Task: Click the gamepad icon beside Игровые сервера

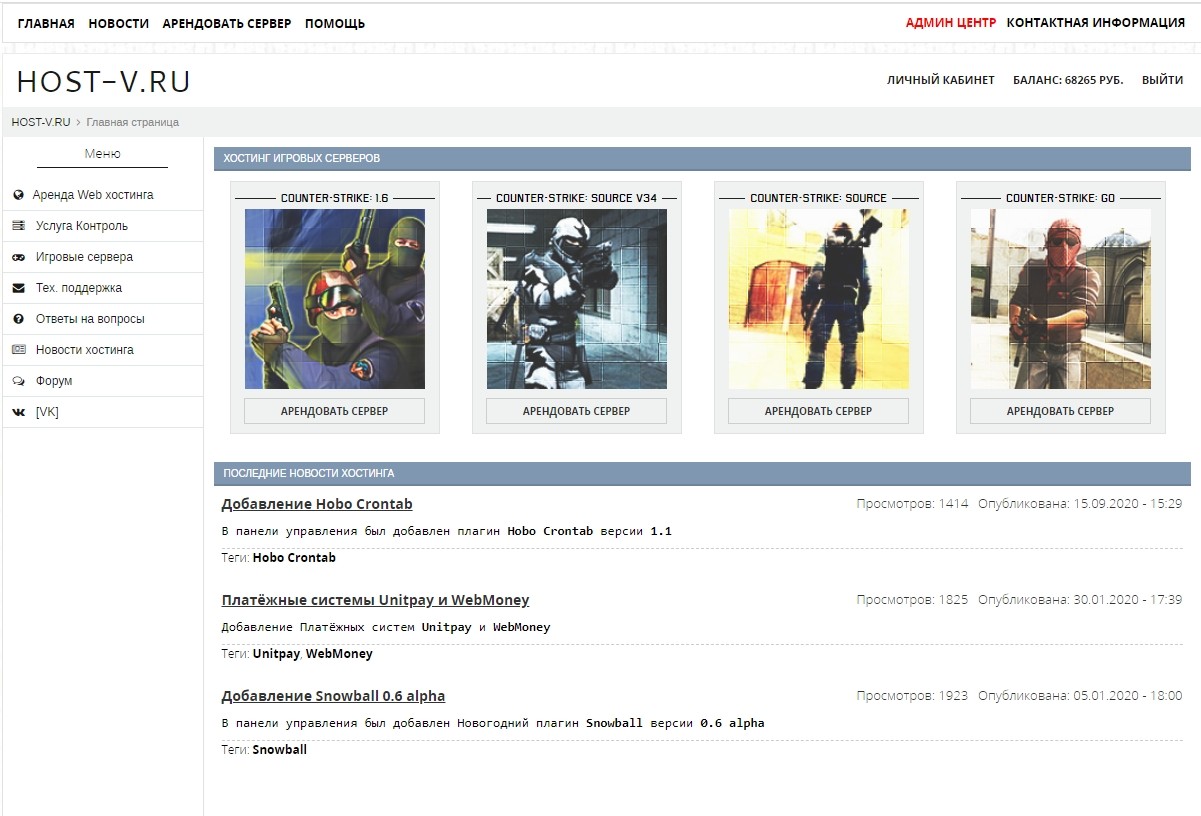Action: coord(18,257)
